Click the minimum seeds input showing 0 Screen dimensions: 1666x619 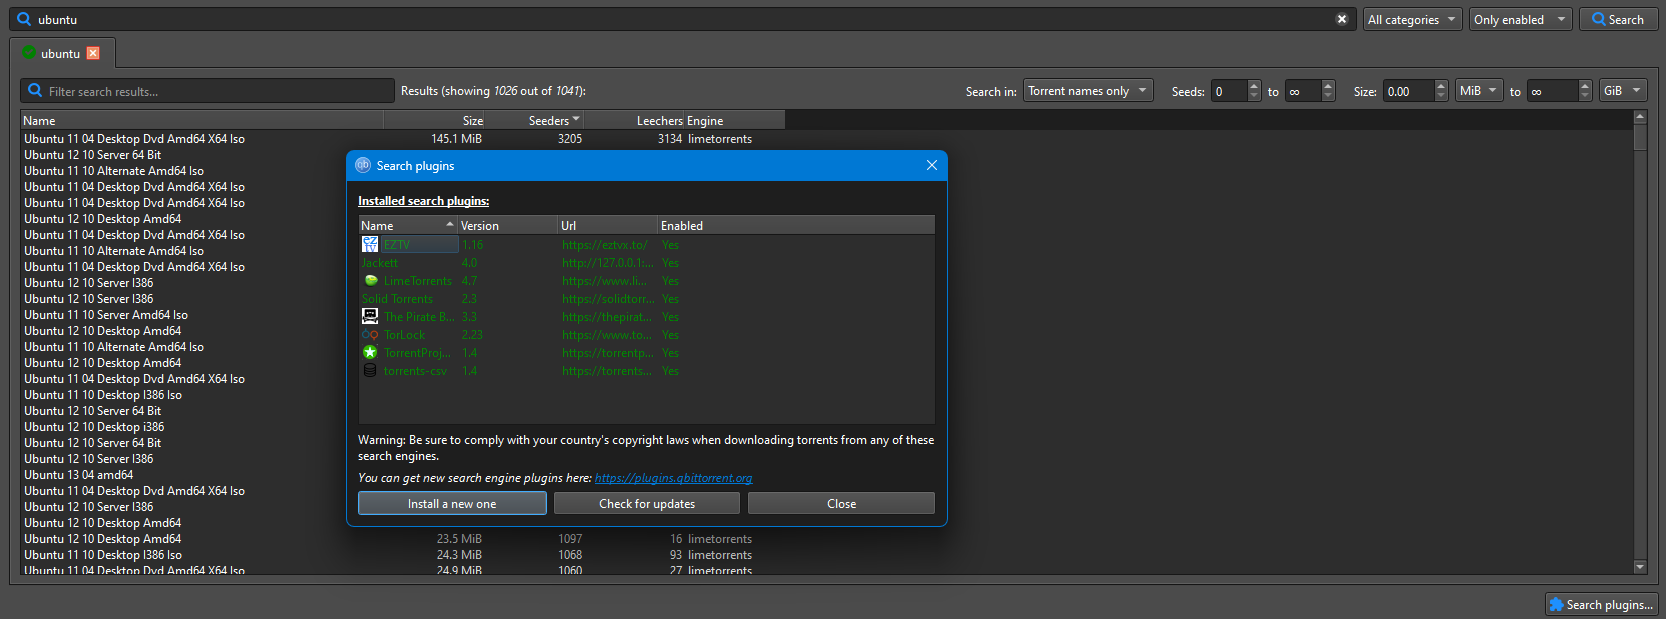point(1229,91)
